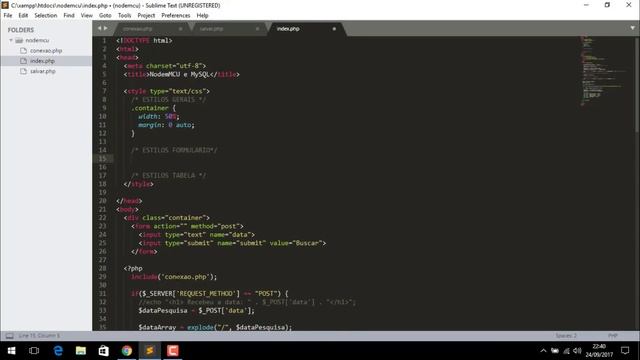Open Task View on taskbar
Screen dimensions: 640x360
click(x=34, y=351)
